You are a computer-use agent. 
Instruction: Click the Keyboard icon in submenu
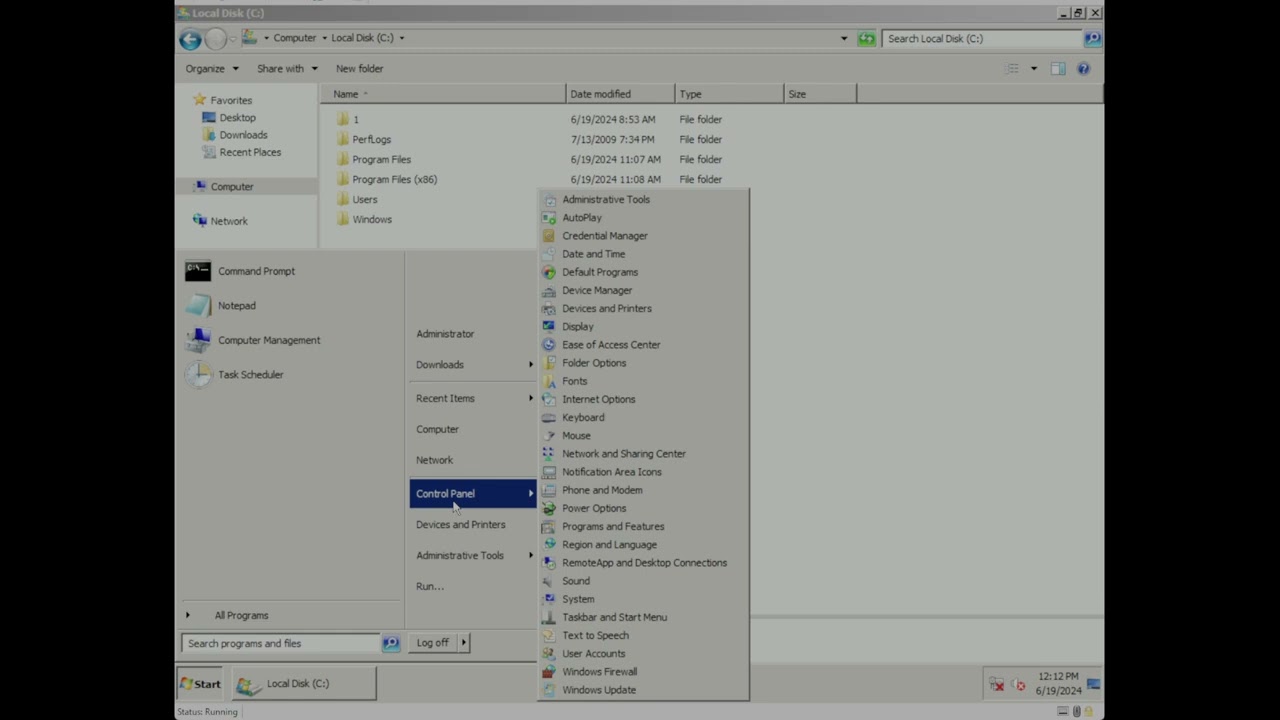(549, 417)
